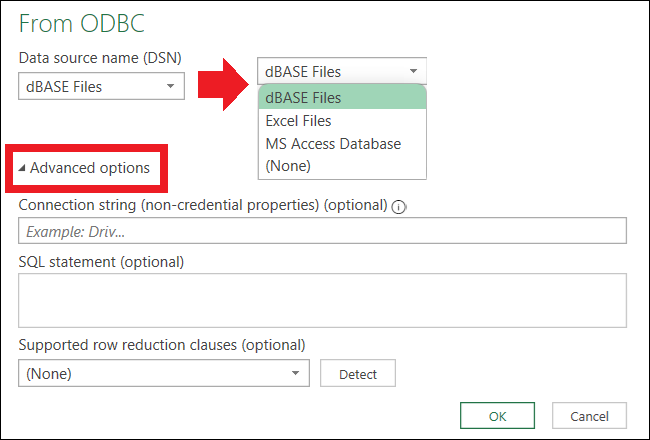This screenshot has width=650, height=440.
Task: Focus the Connection string input field
Action: click(x=322, y=231)
